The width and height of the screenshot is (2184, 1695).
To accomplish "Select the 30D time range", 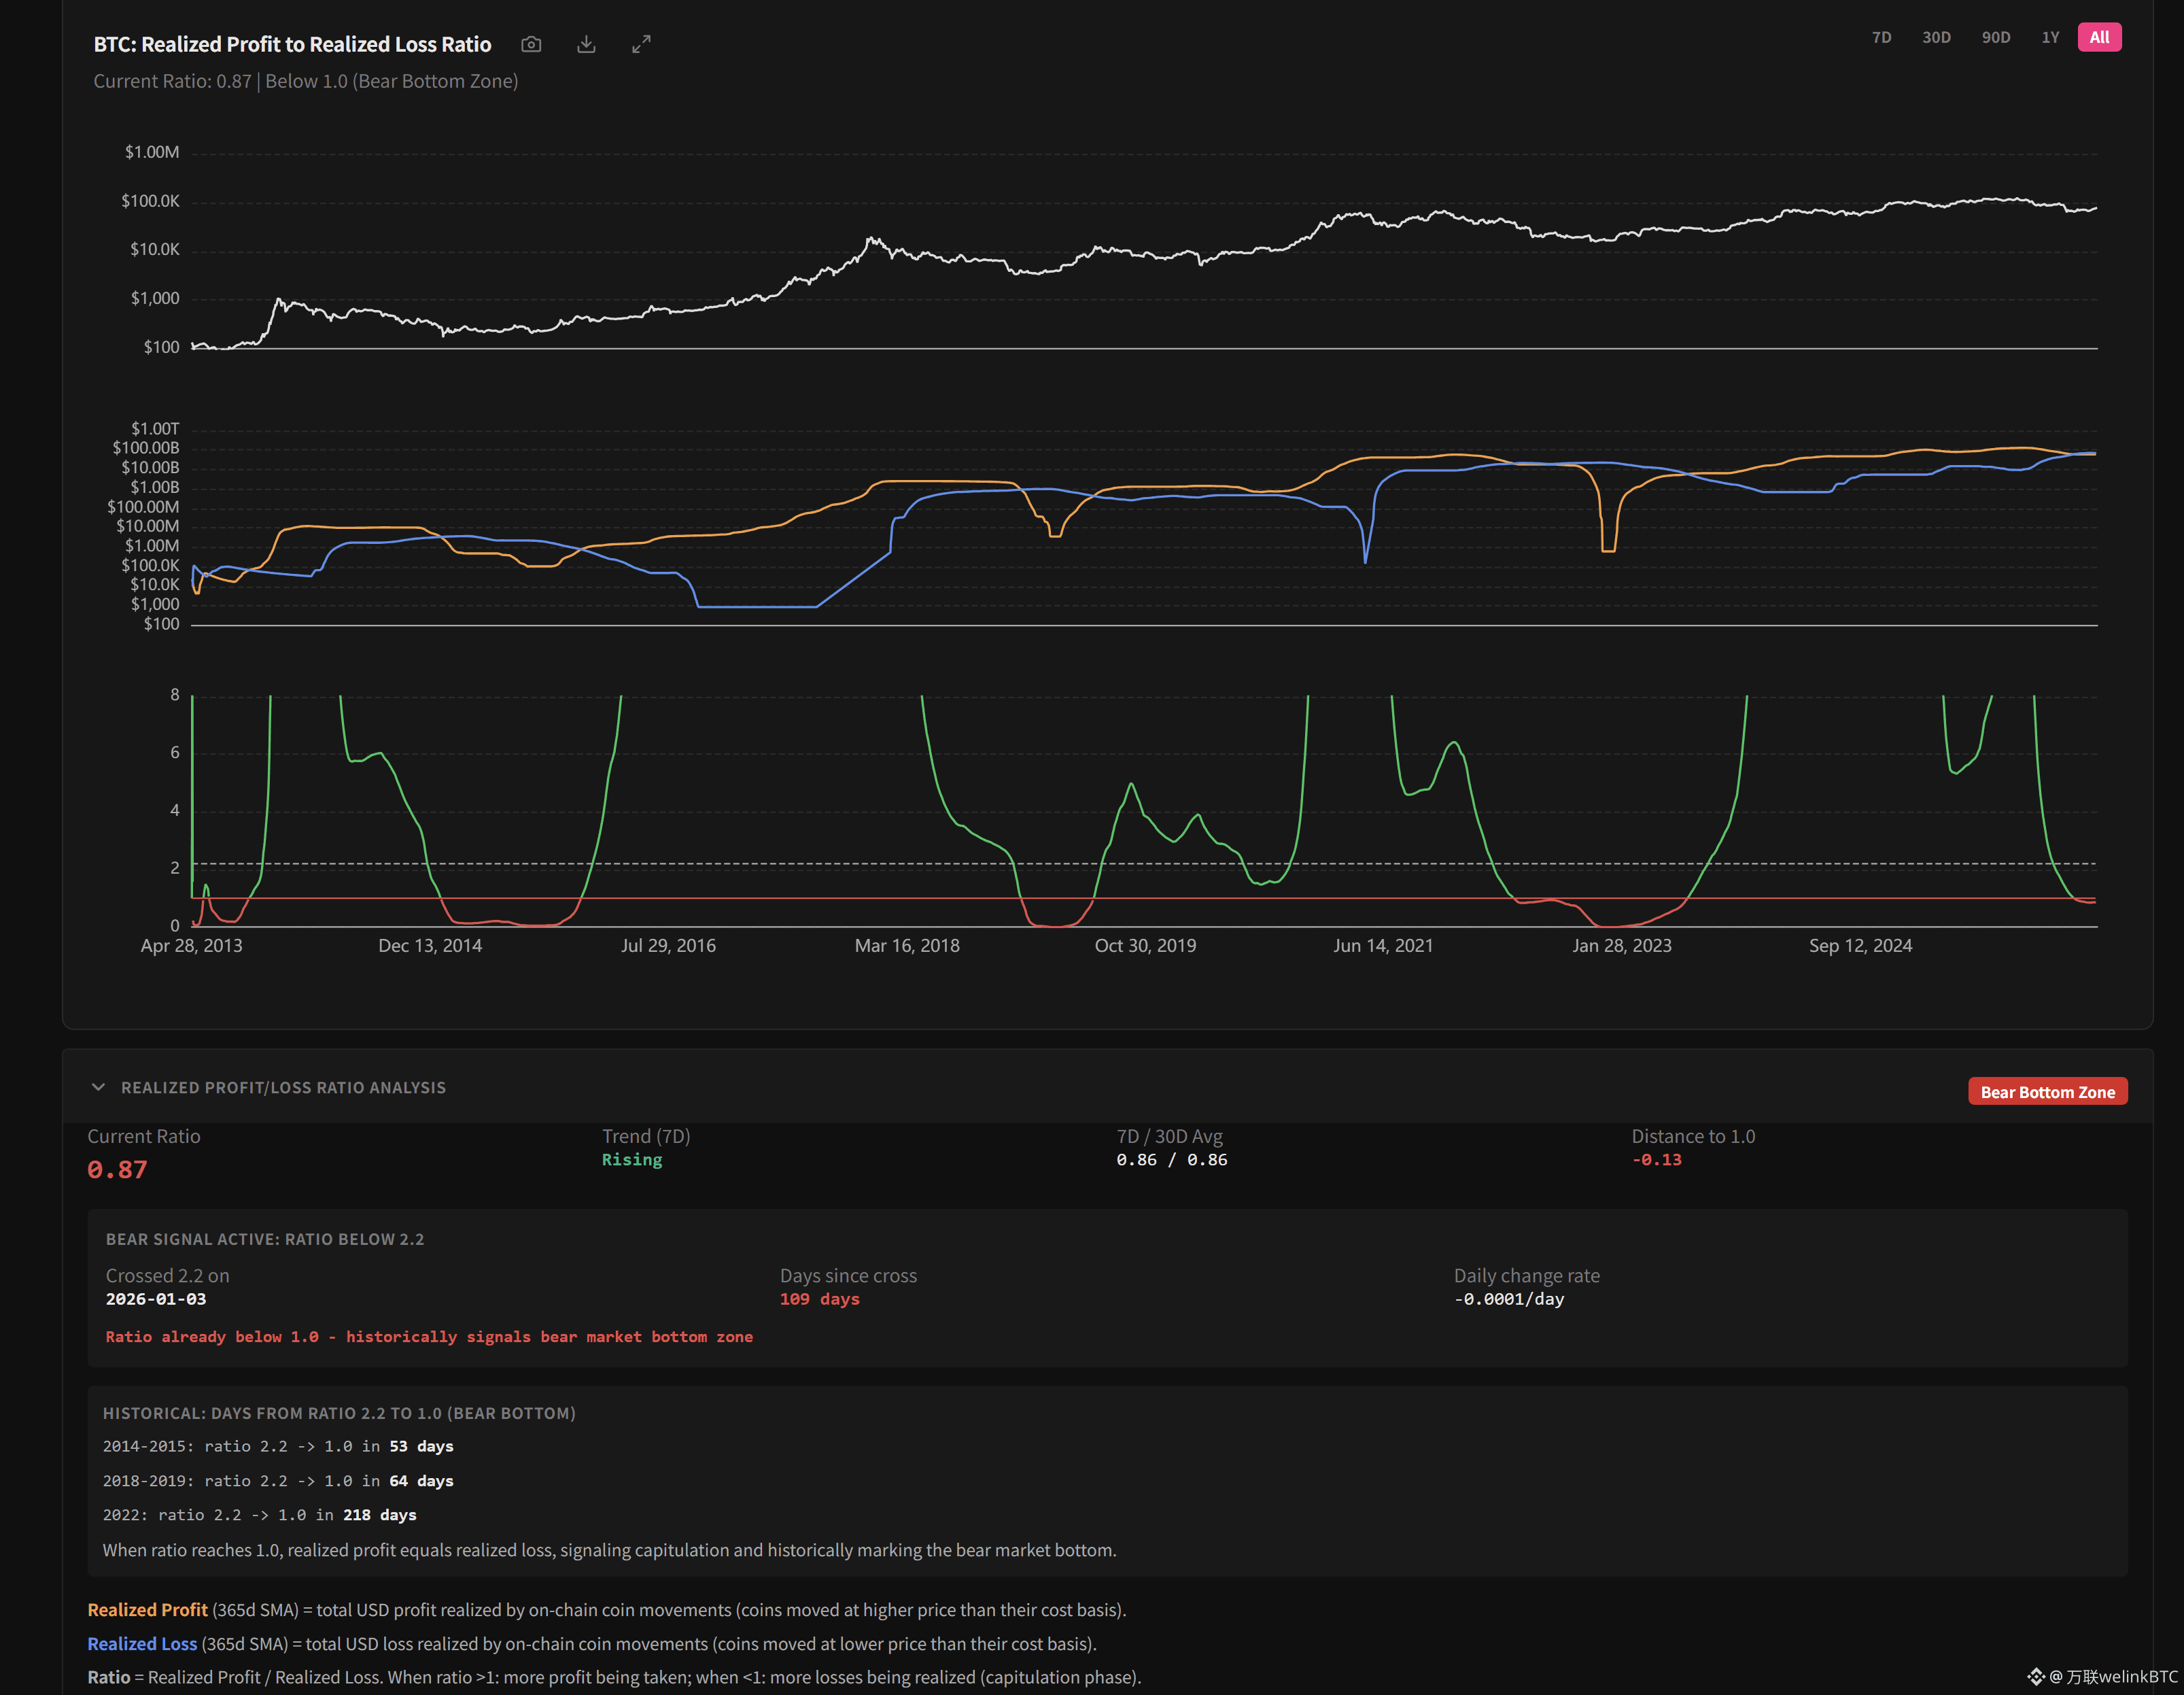I will 1936,37.
